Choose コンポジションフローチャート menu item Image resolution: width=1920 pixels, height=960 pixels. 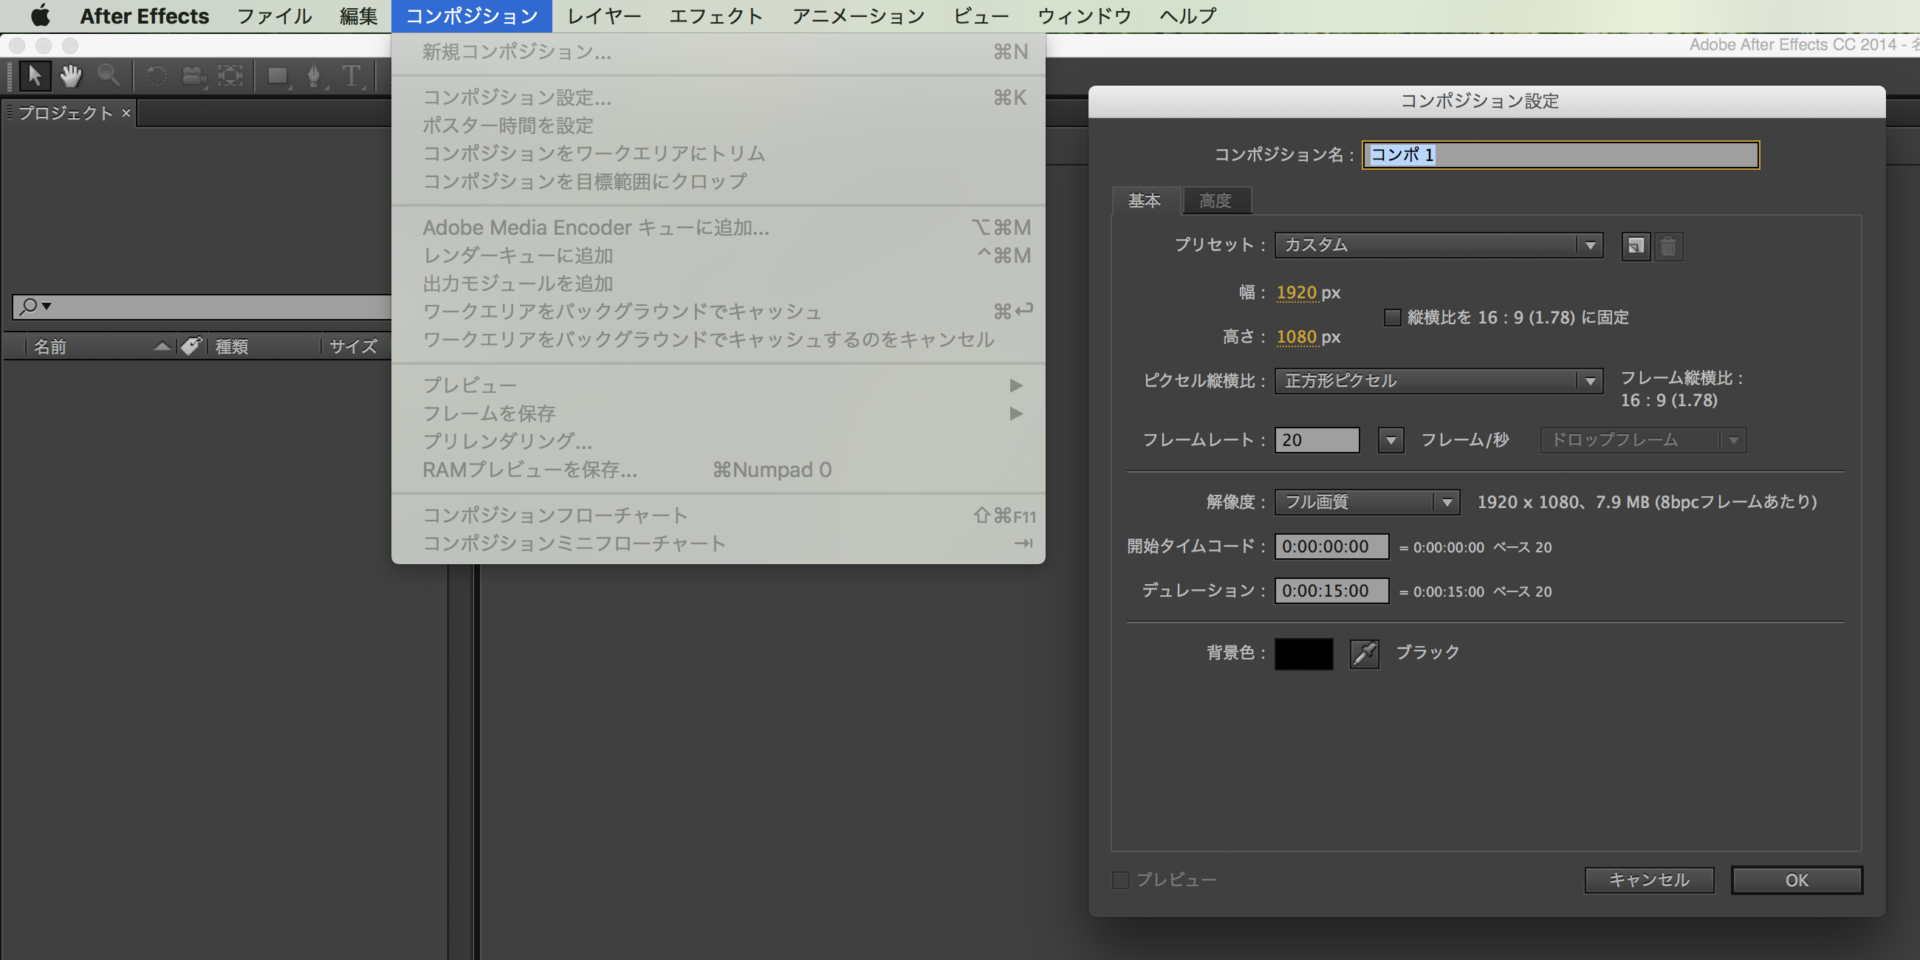[718, 515]
